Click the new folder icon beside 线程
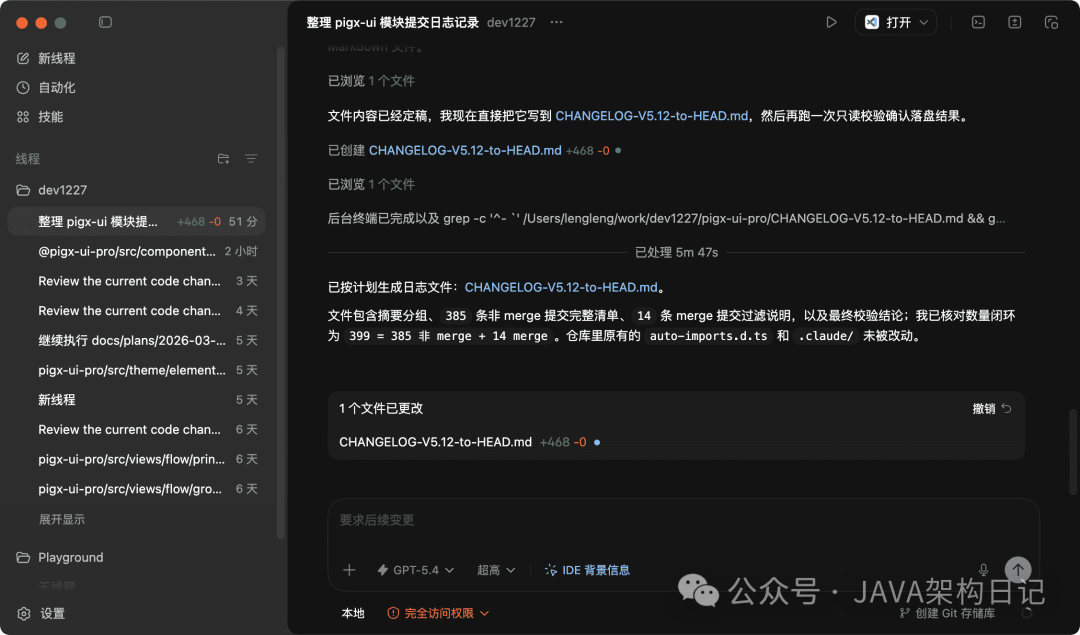 223,158
